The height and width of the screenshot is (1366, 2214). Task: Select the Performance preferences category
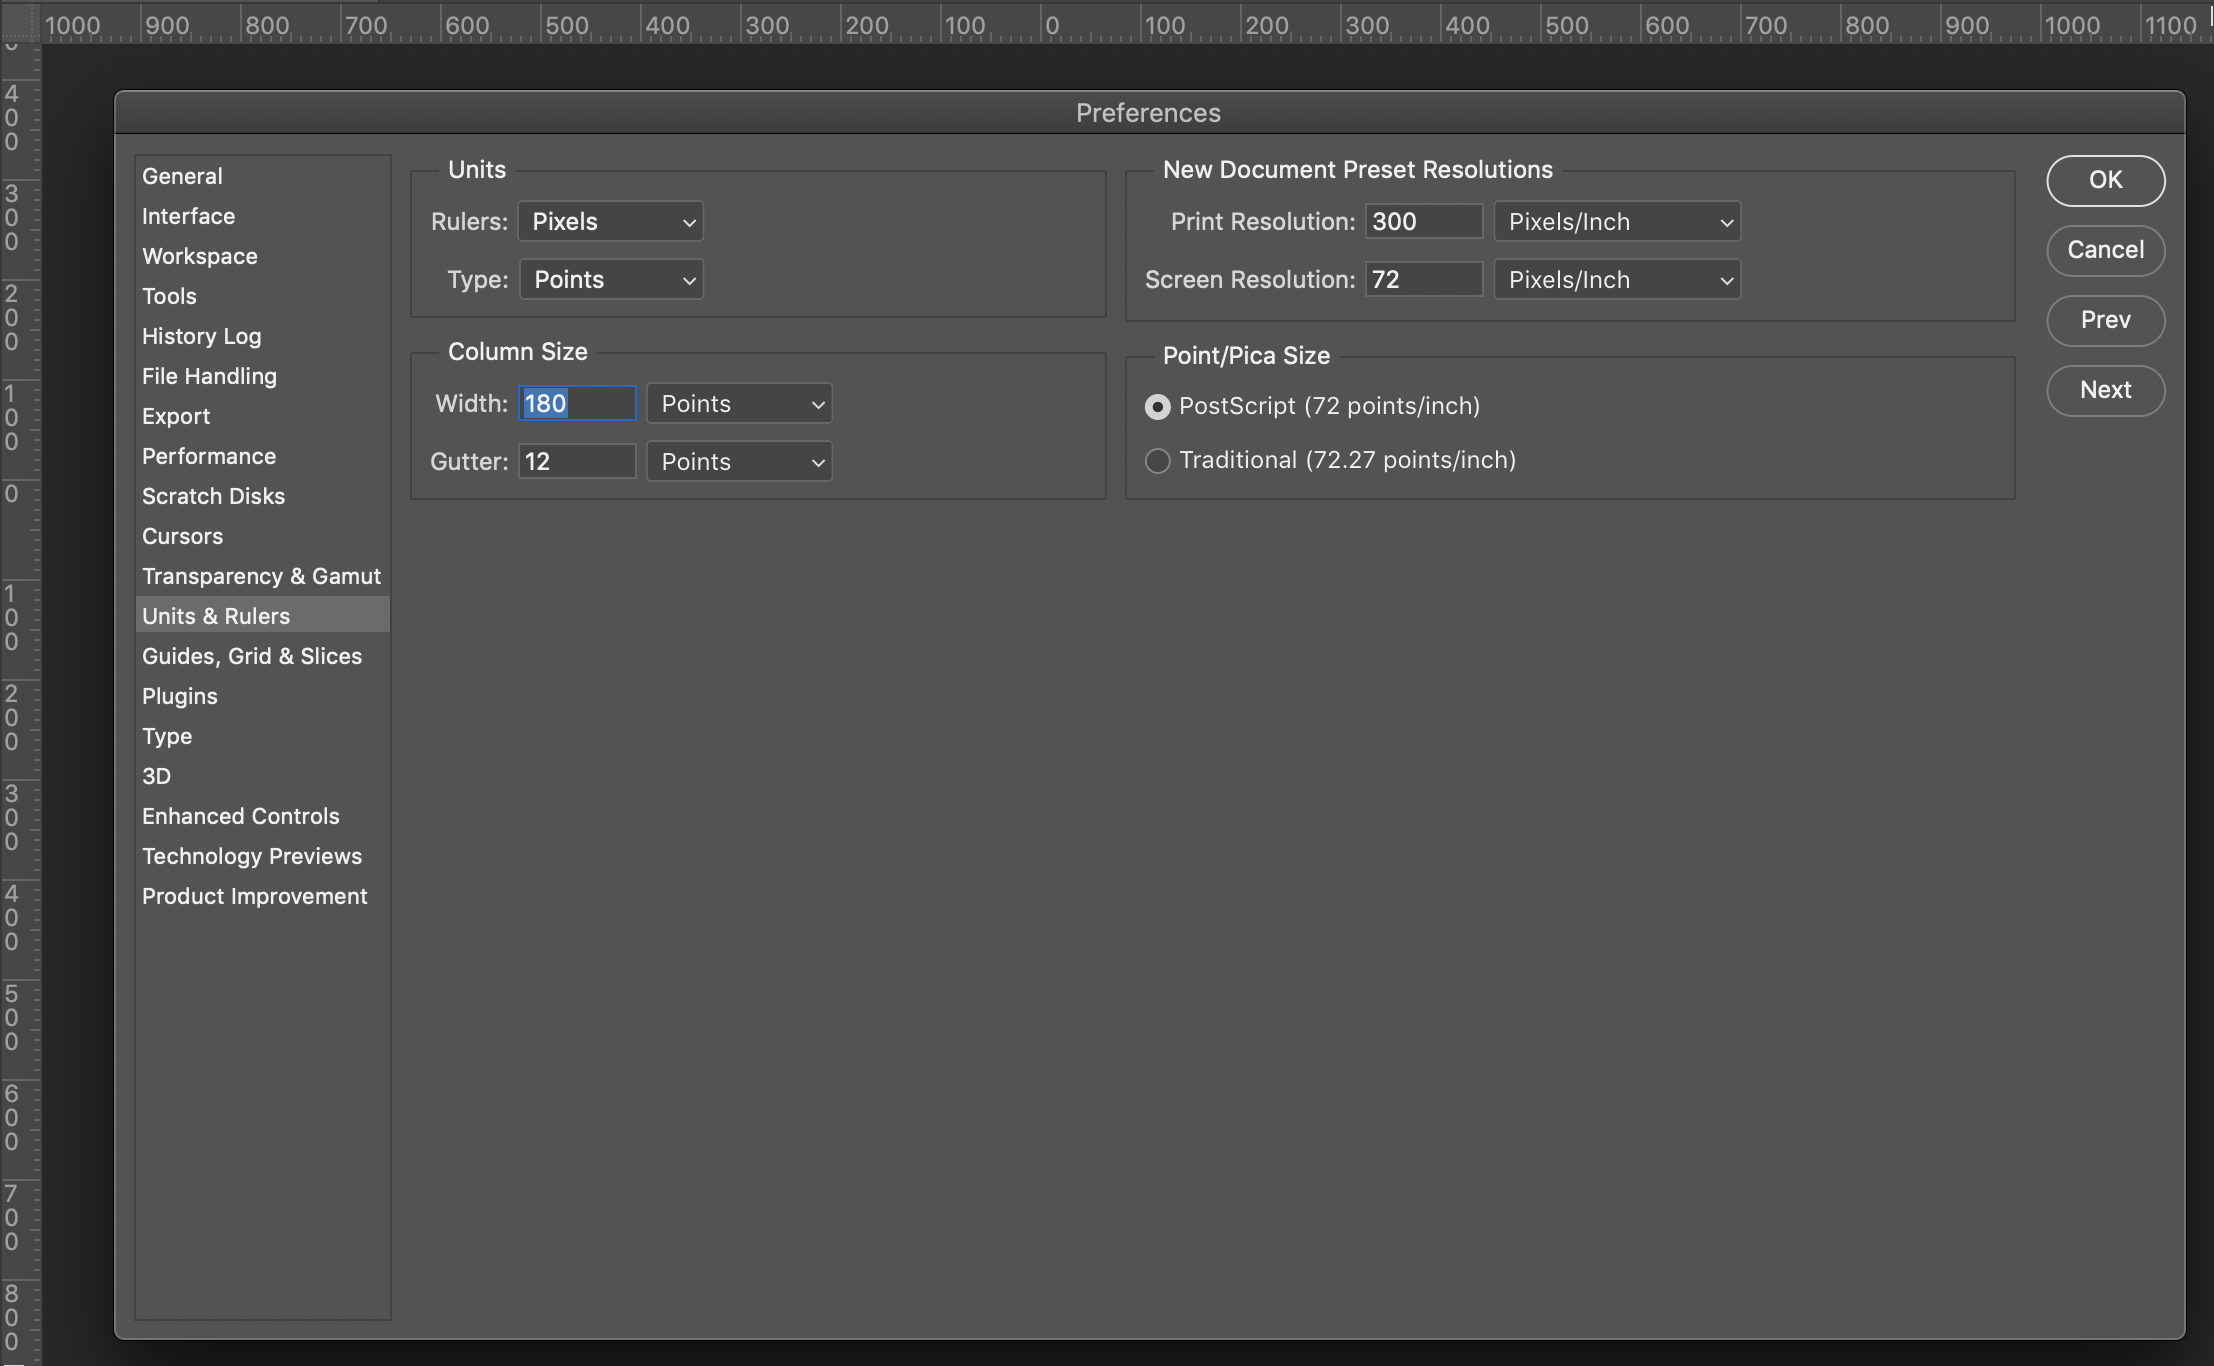(209, 456)
